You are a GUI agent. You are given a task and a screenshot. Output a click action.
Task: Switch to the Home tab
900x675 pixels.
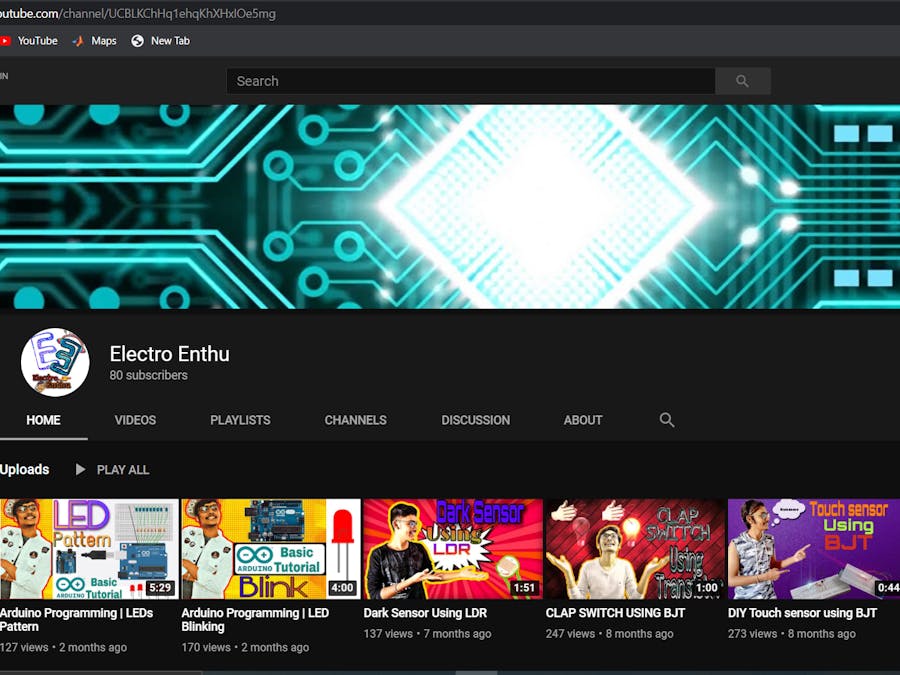coord(43,420)
